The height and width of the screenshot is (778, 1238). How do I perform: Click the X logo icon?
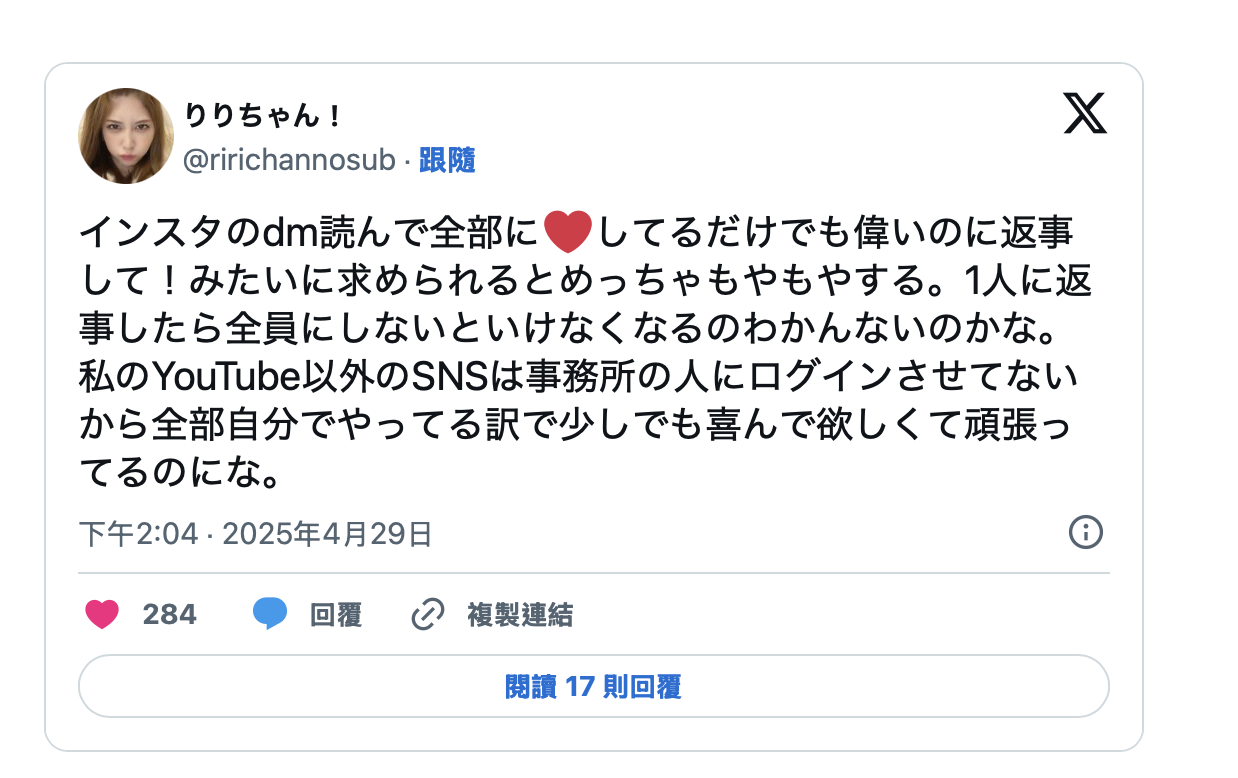pos(1085,117)
